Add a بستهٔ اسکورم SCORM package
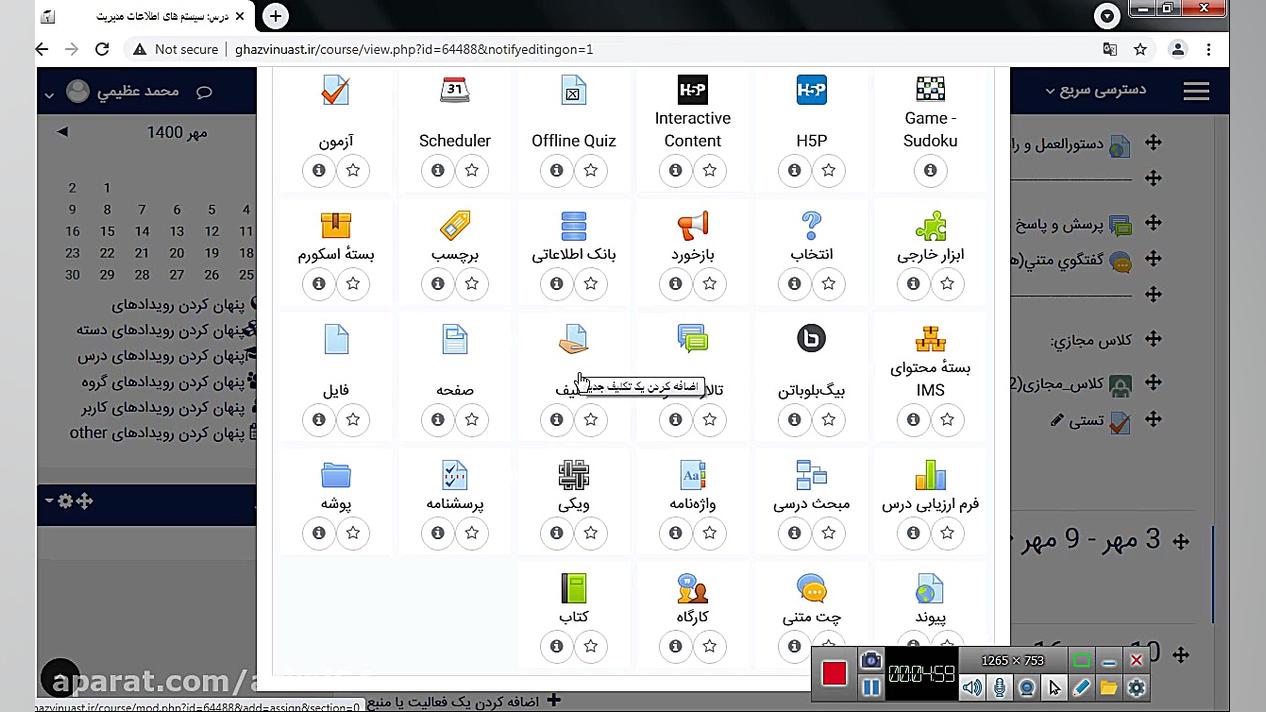 tap(336, 226)
